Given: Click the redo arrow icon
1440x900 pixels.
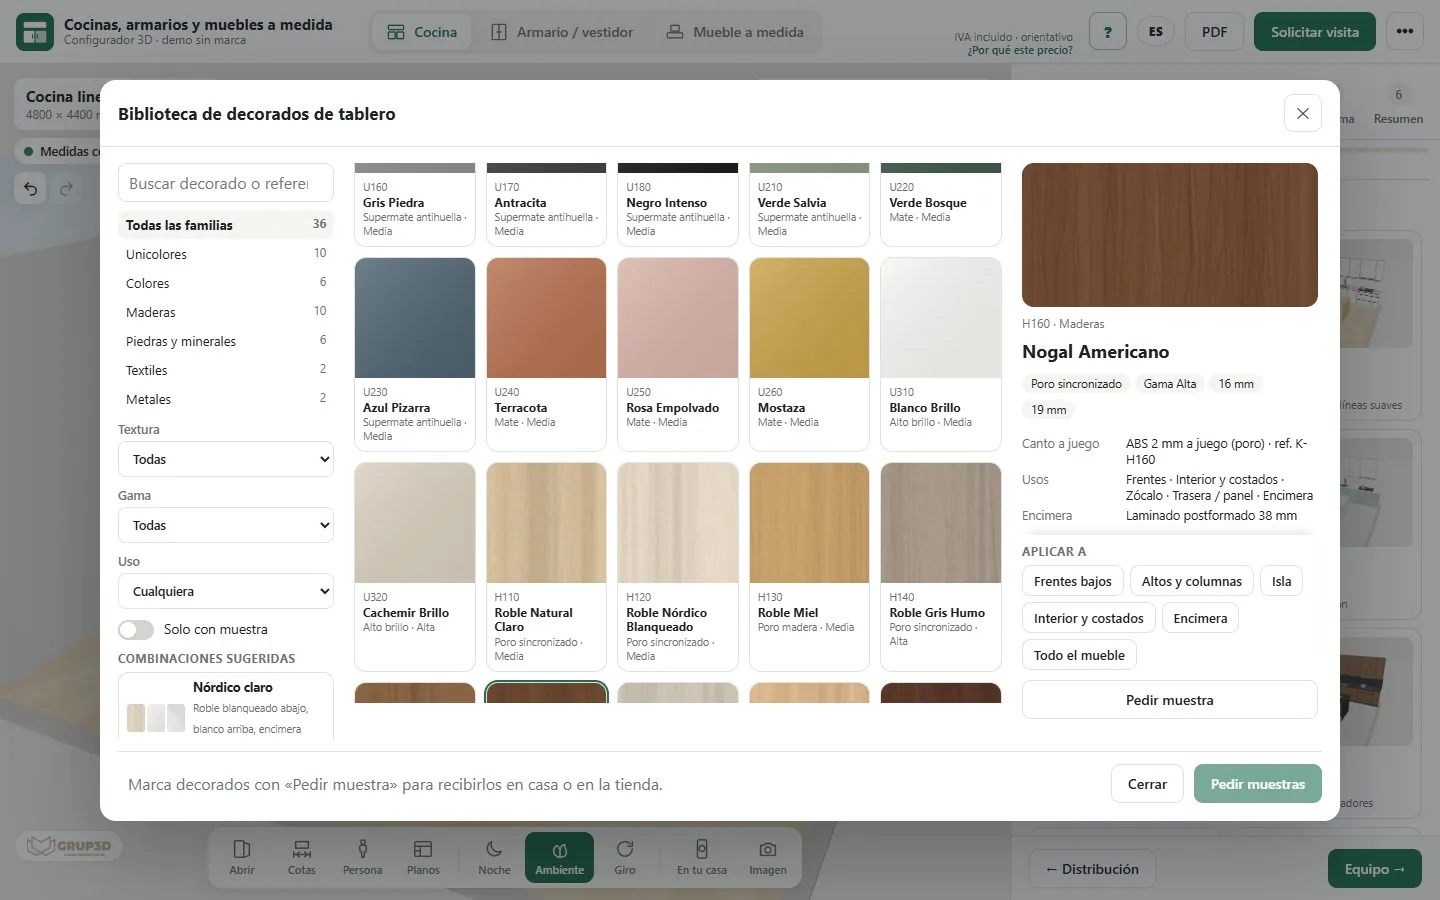Looking at the screenshot, I should (66, 188).
